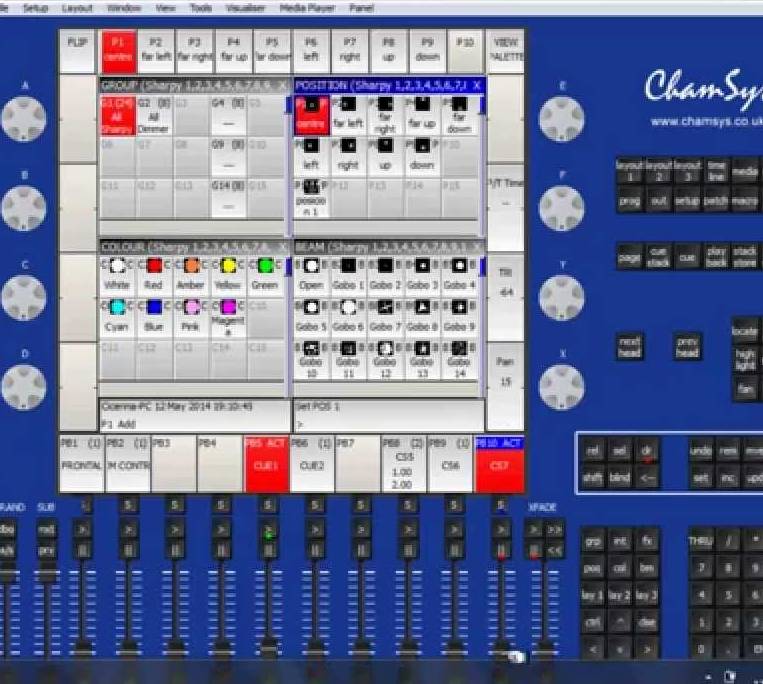Click the FLIP soft button

77,52
